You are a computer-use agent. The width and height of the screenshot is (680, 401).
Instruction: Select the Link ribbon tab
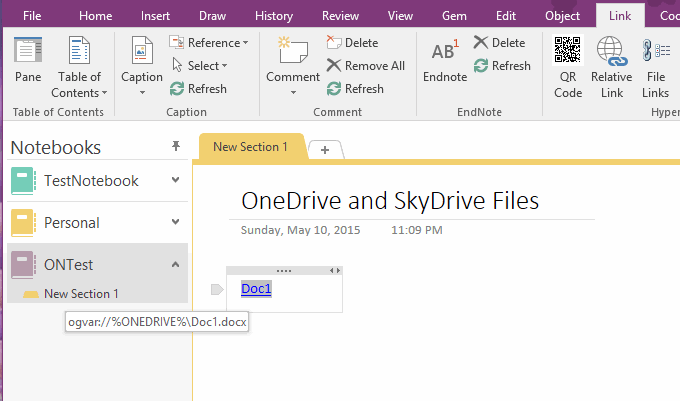tap(620, 16)
